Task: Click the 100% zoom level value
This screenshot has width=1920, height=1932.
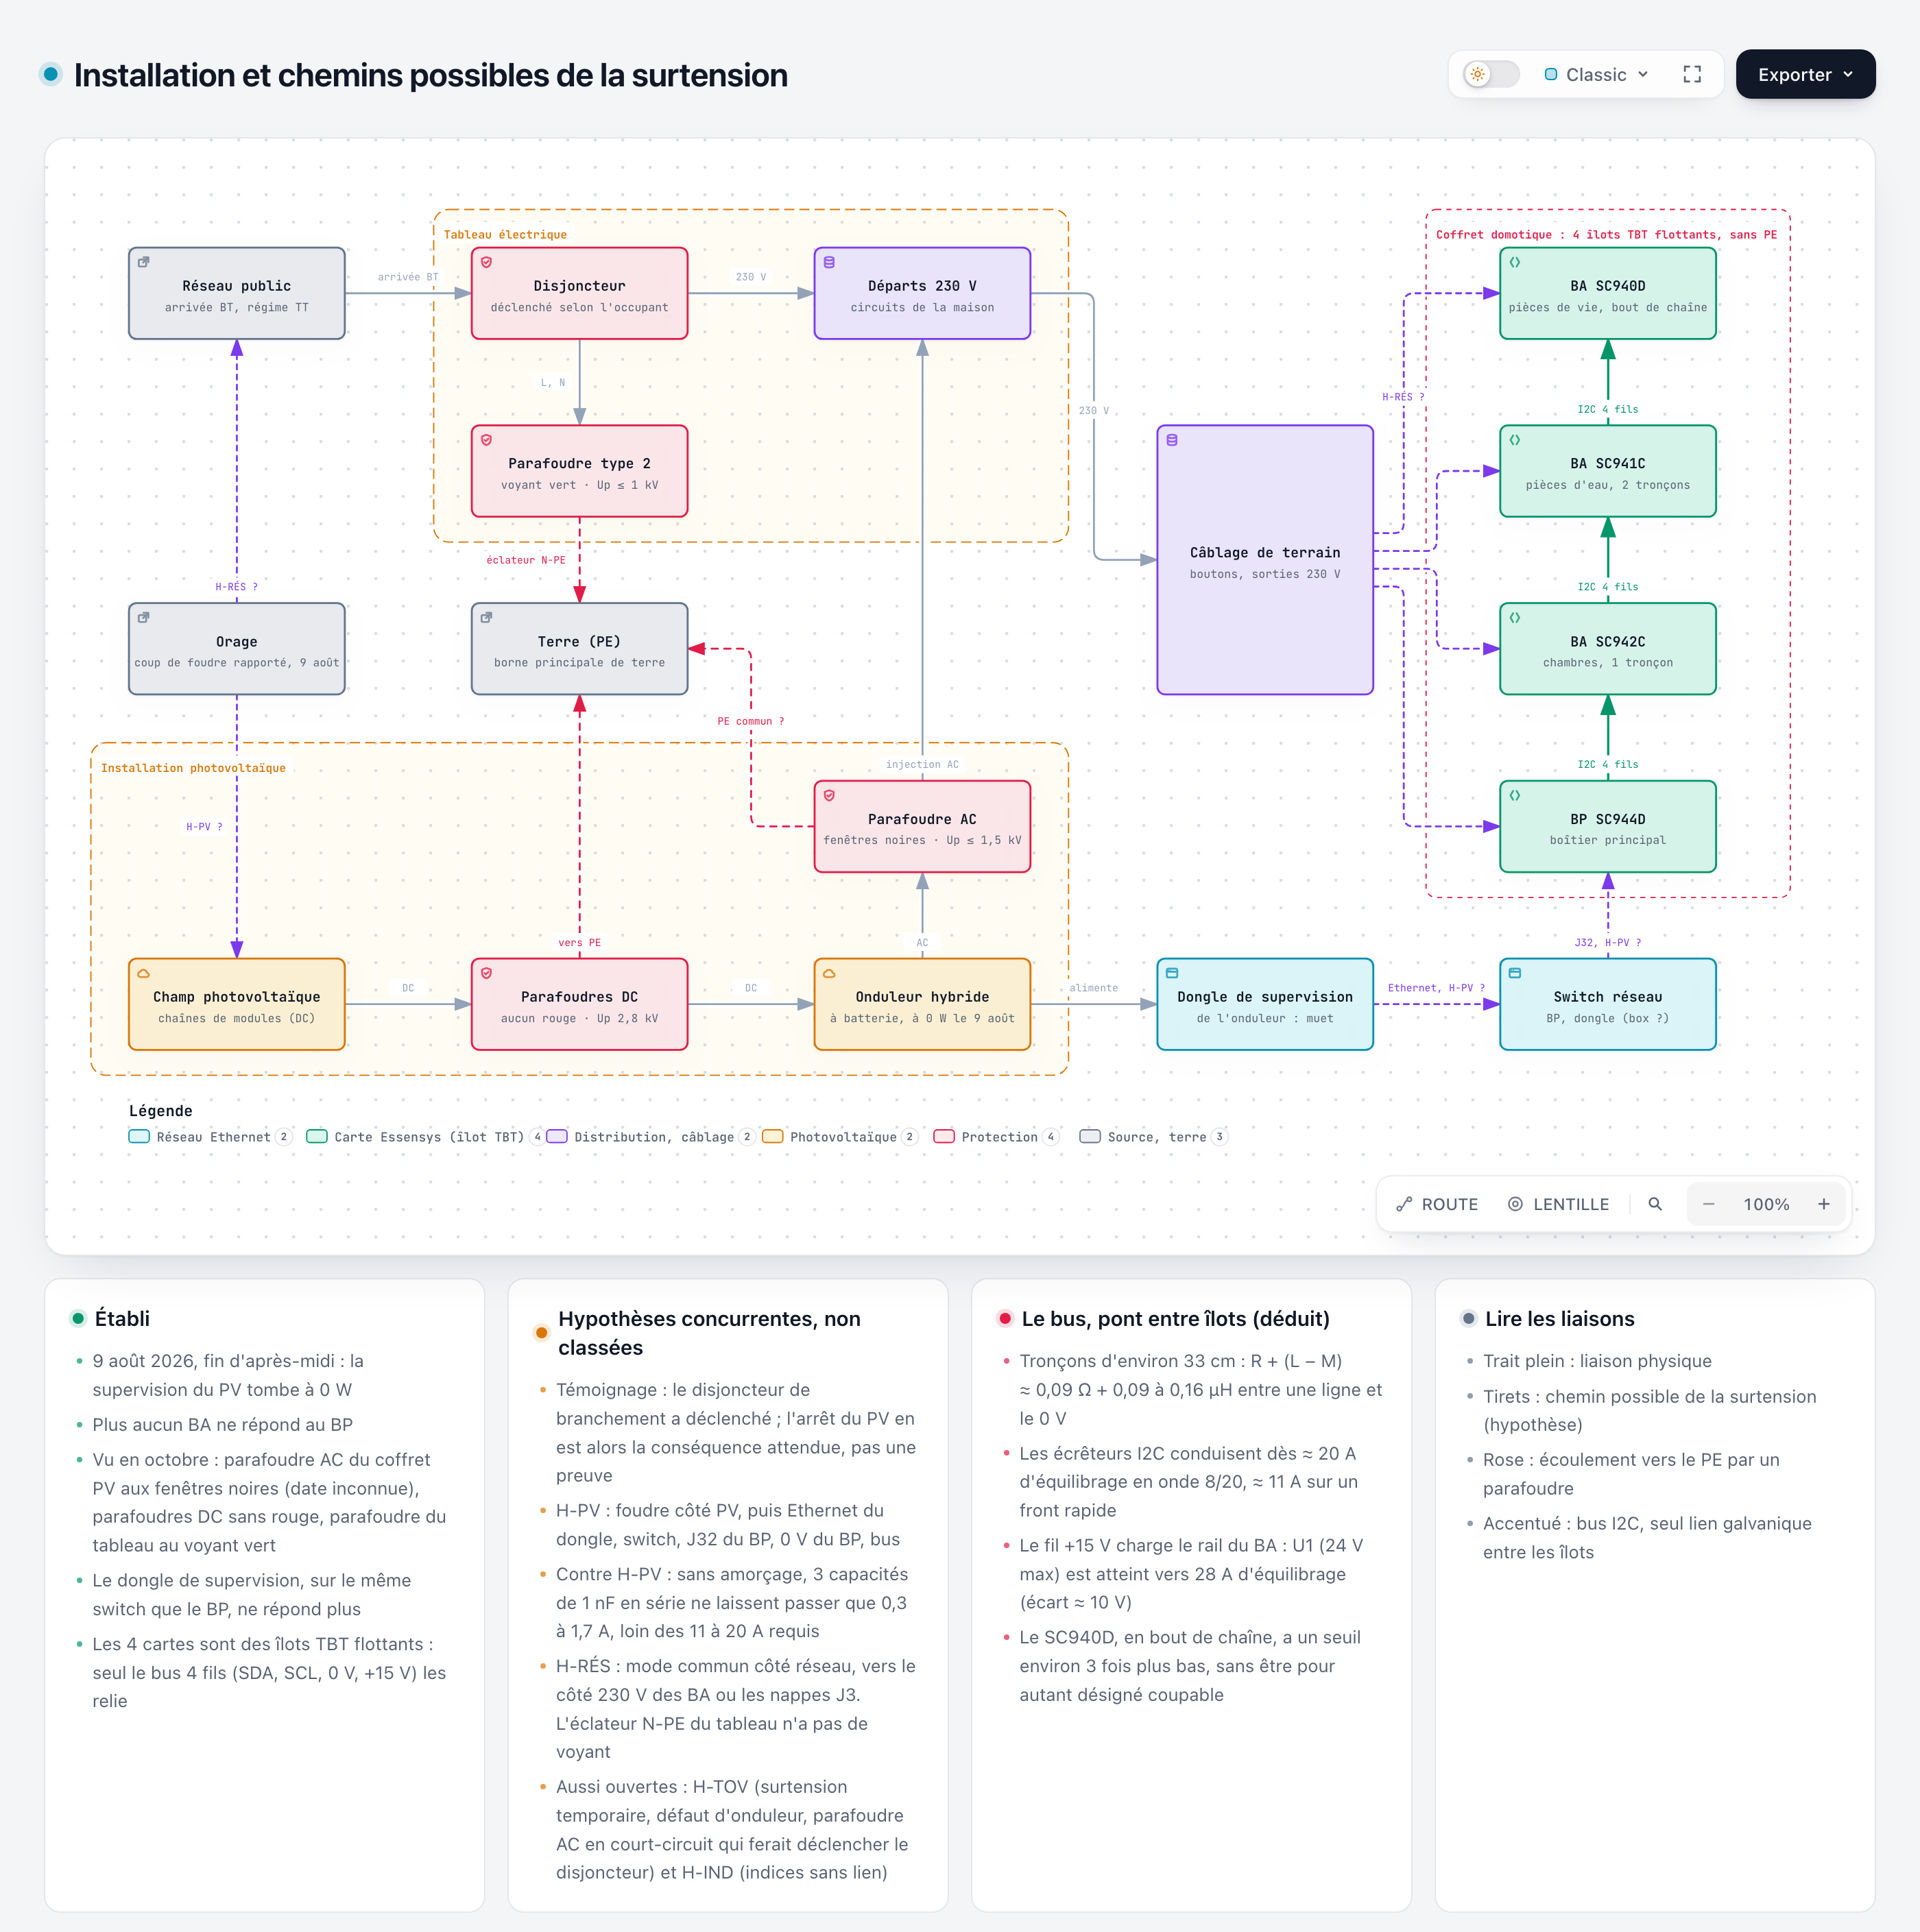Action: tap(1766, 1204)
